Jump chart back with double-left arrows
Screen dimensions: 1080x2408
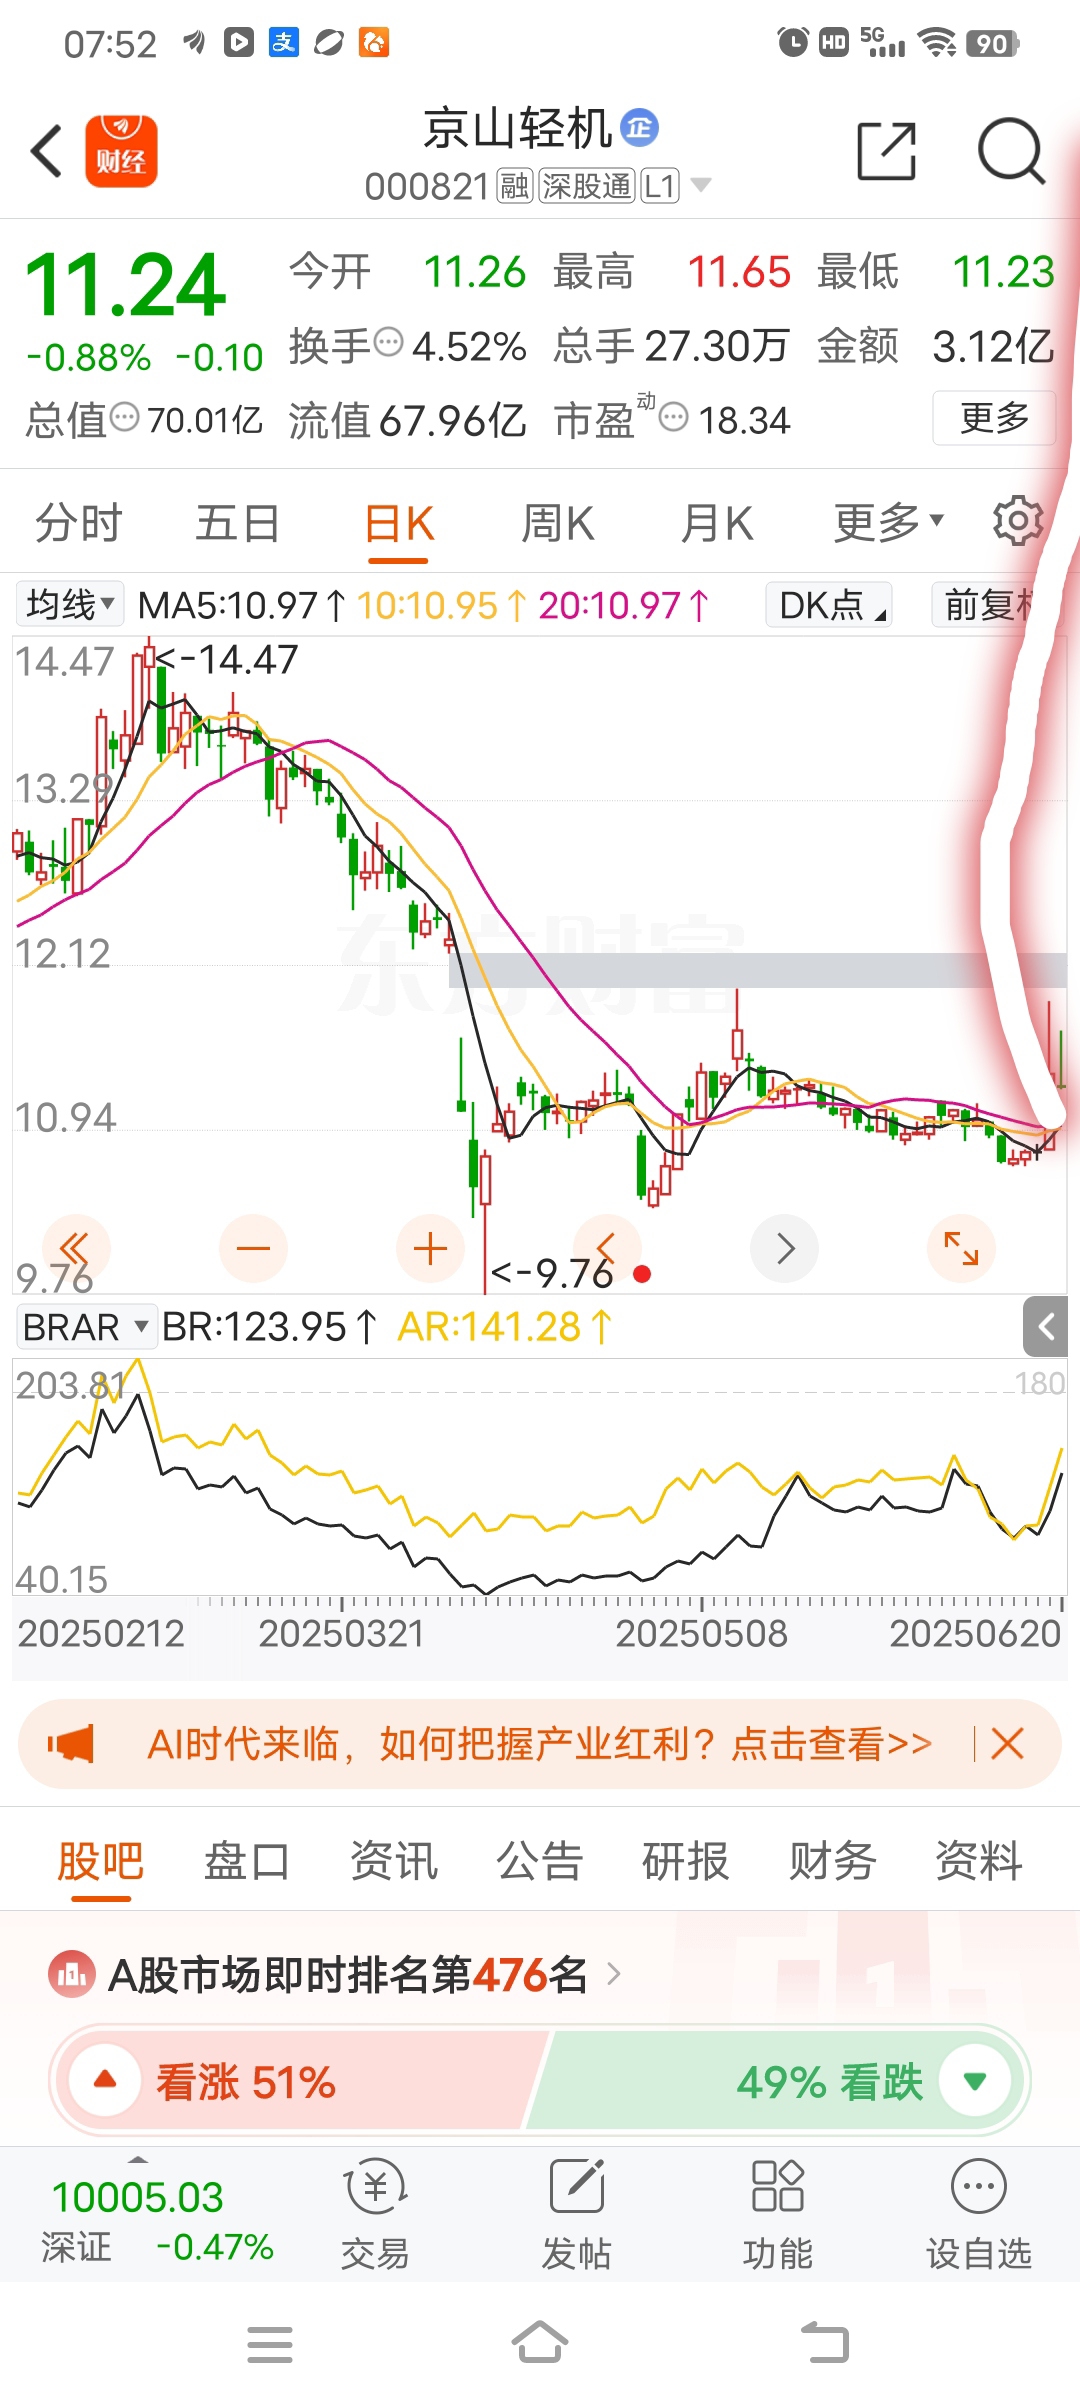point(75,1248)
